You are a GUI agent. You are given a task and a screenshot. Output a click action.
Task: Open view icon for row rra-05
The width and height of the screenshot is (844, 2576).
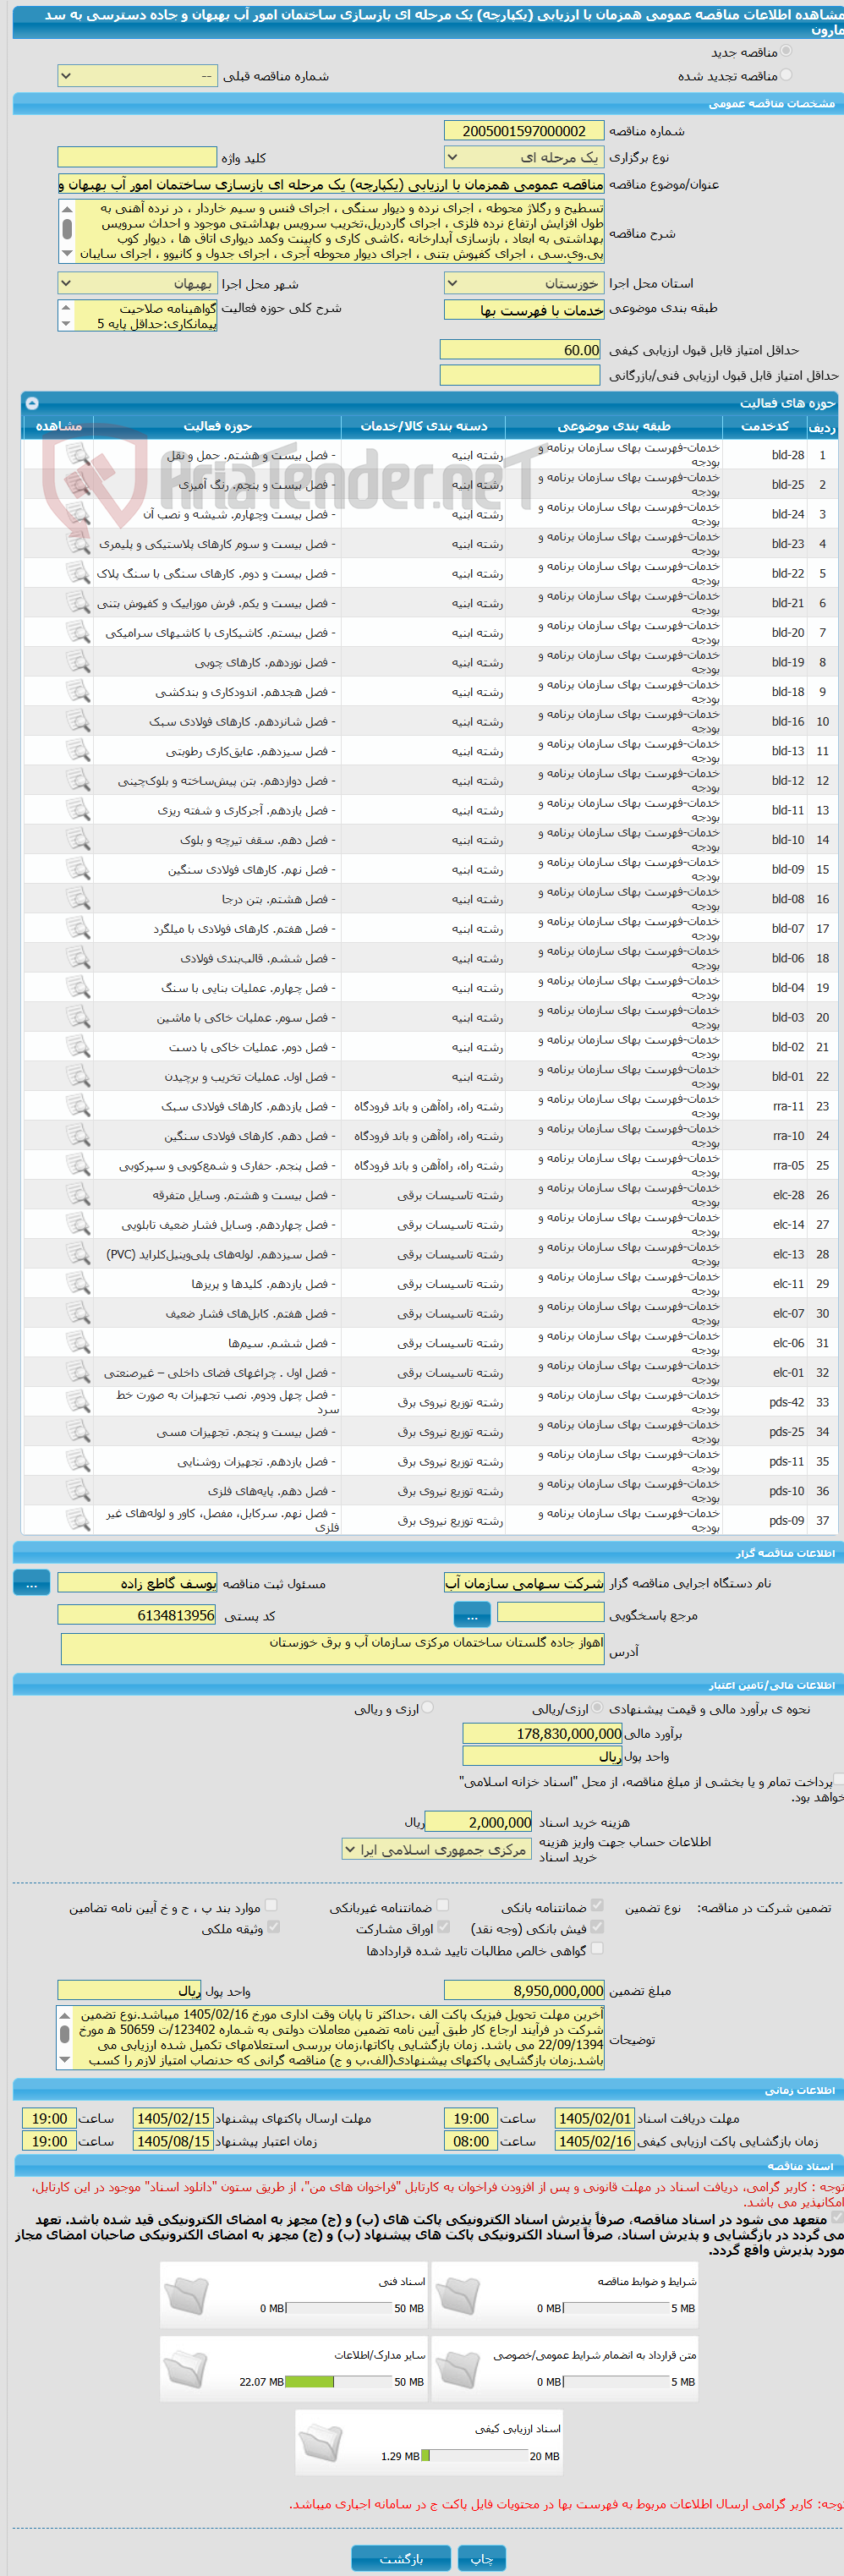(77, 1166)
